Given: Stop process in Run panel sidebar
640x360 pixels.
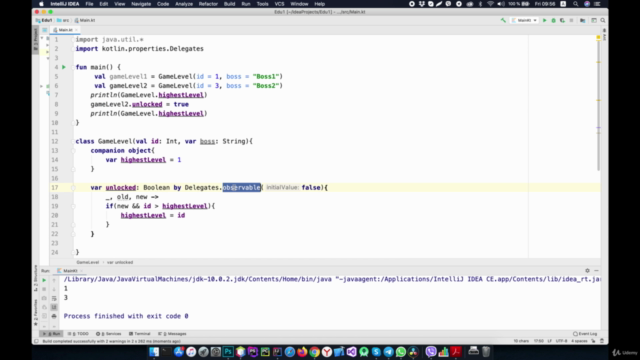Looking at the screenshot, I should [44, 289].
